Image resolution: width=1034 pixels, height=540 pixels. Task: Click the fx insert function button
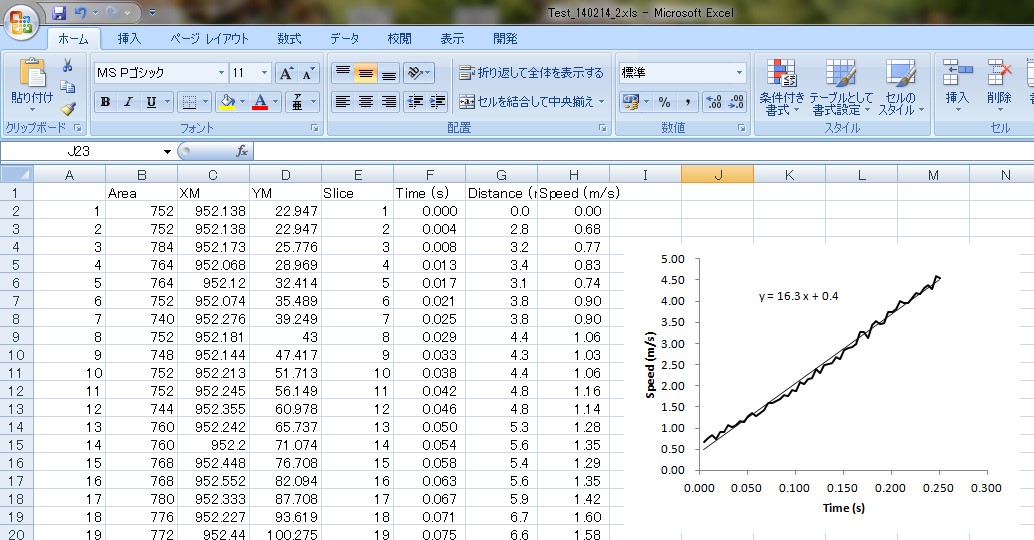(242, 152)
